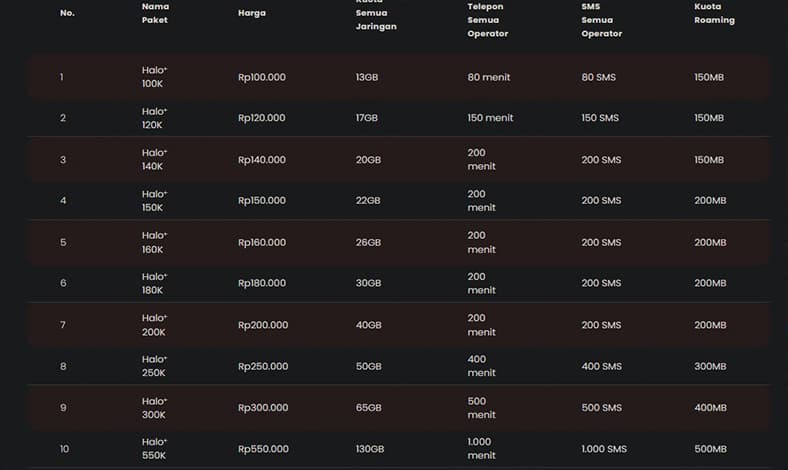Click the 'No.' column header
Image resolution: width=788 pixels, height=470 pixels.
coord(67,13)
